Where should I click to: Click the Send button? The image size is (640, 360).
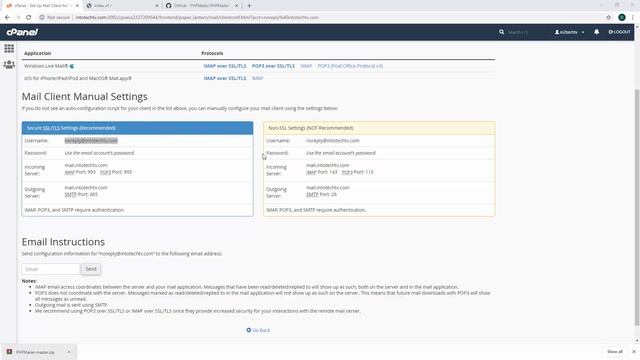[x=91, y=269]
